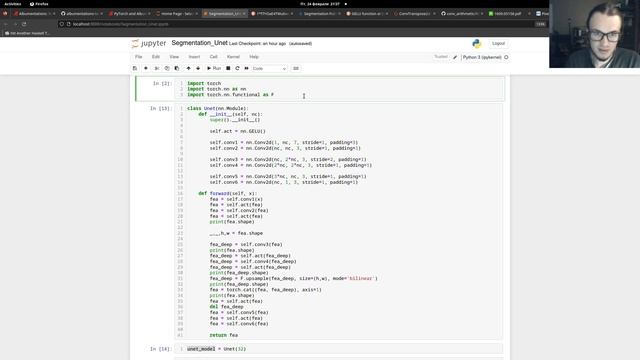Copy selected cells using the toolbar icon
The height and width of the screenshot is (360, 640).
point(167,68)
